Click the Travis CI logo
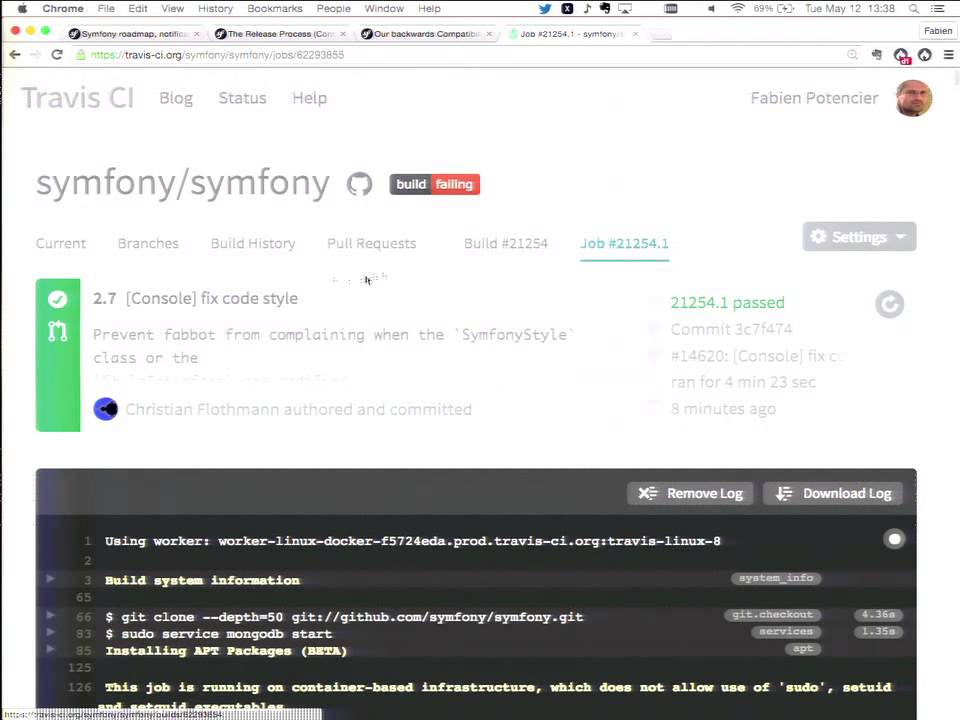This screenshot has height=720, width=960. [x=77, y=98]
